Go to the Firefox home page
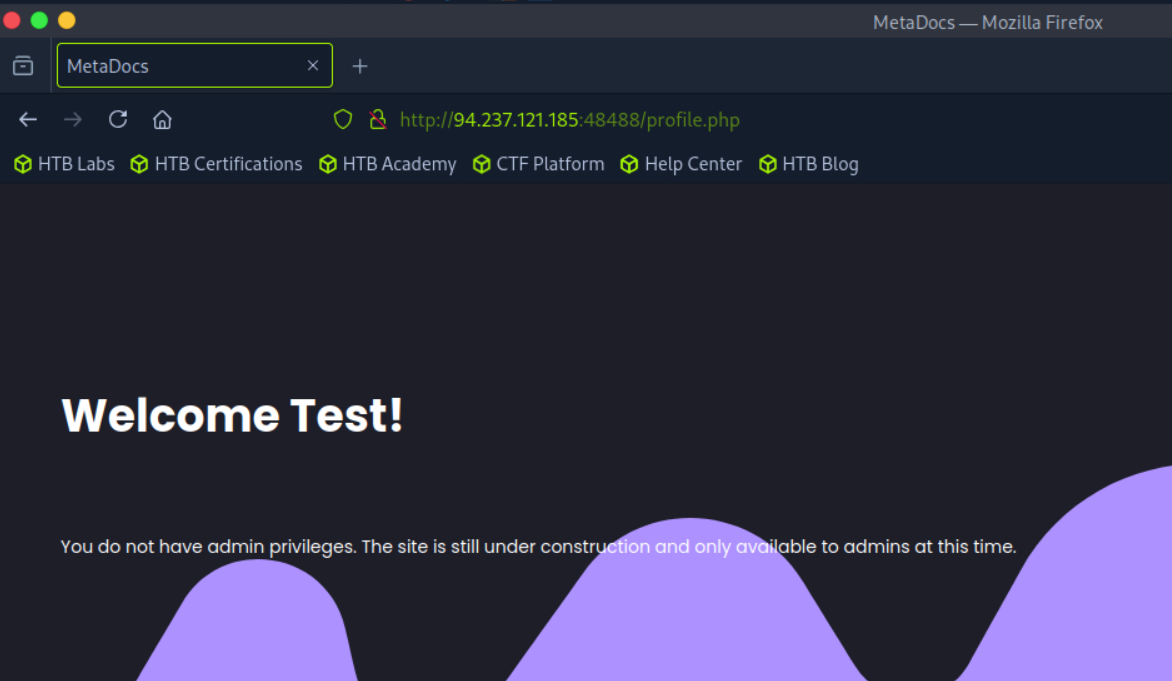1172x681 pixels. click(x=162, y=120)
